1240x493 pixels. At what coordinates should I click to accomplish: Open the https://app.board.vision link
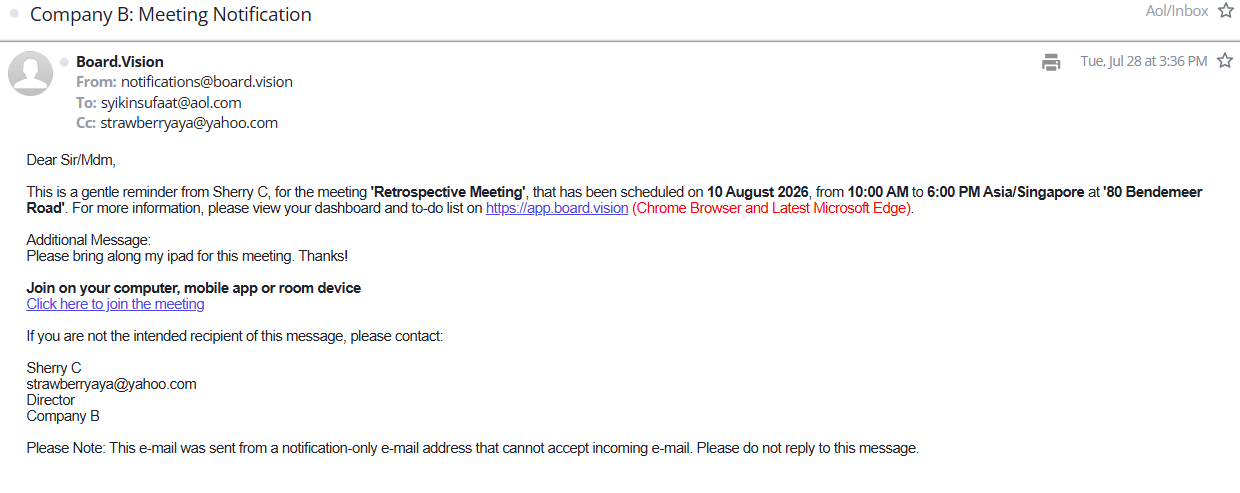click(x=557, y=208)
